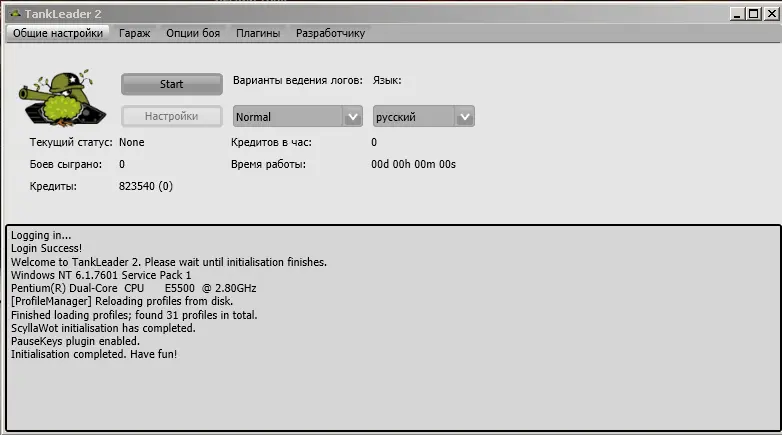Click the Настройки button
The width and height of the screenshot is (782, 435).
pos(172,116)
